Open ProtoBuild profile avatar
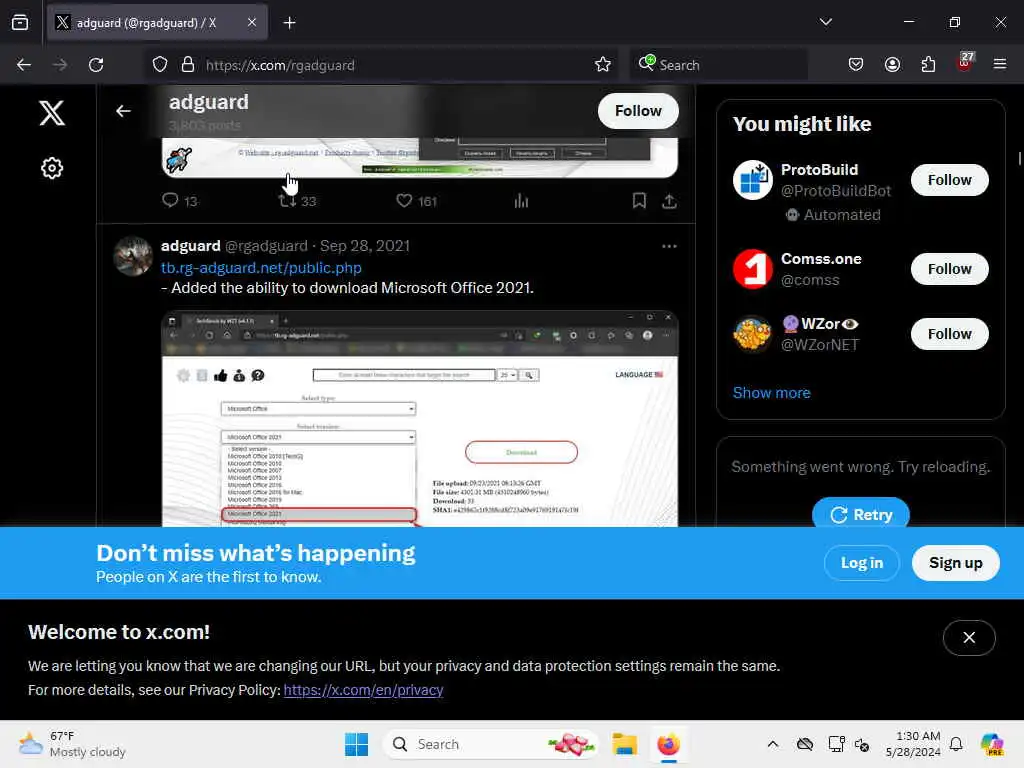 pyautogui.click(x=752, y=180)
